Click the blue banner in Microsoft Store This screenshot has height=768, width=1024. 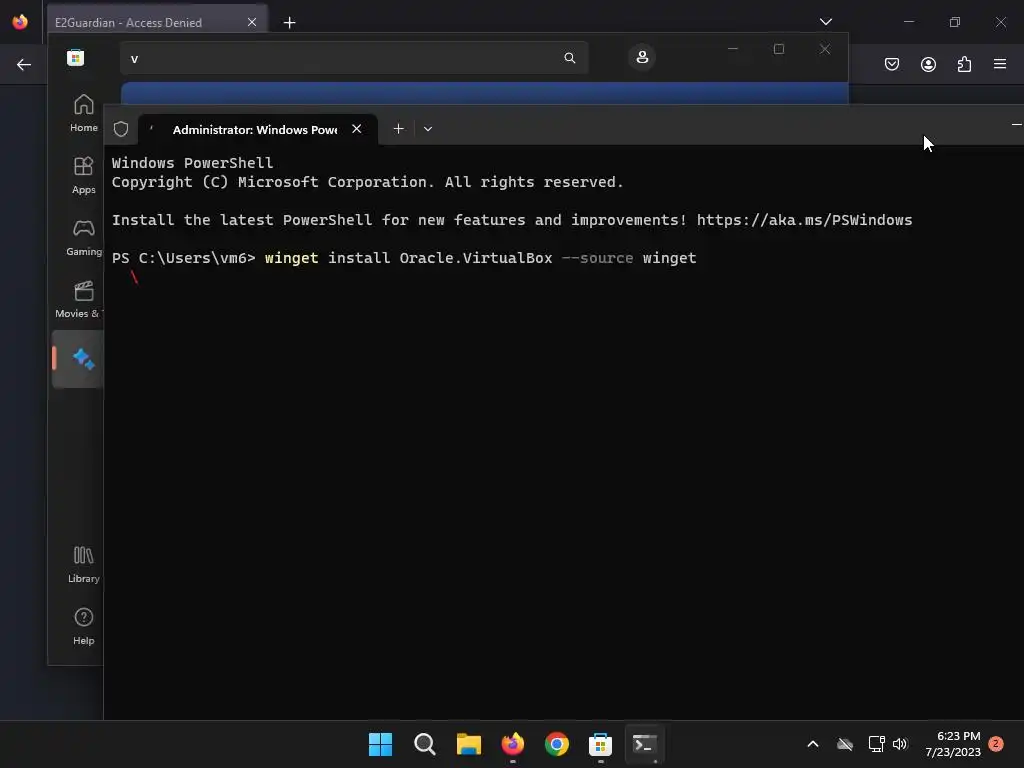(x=485, y=93)
